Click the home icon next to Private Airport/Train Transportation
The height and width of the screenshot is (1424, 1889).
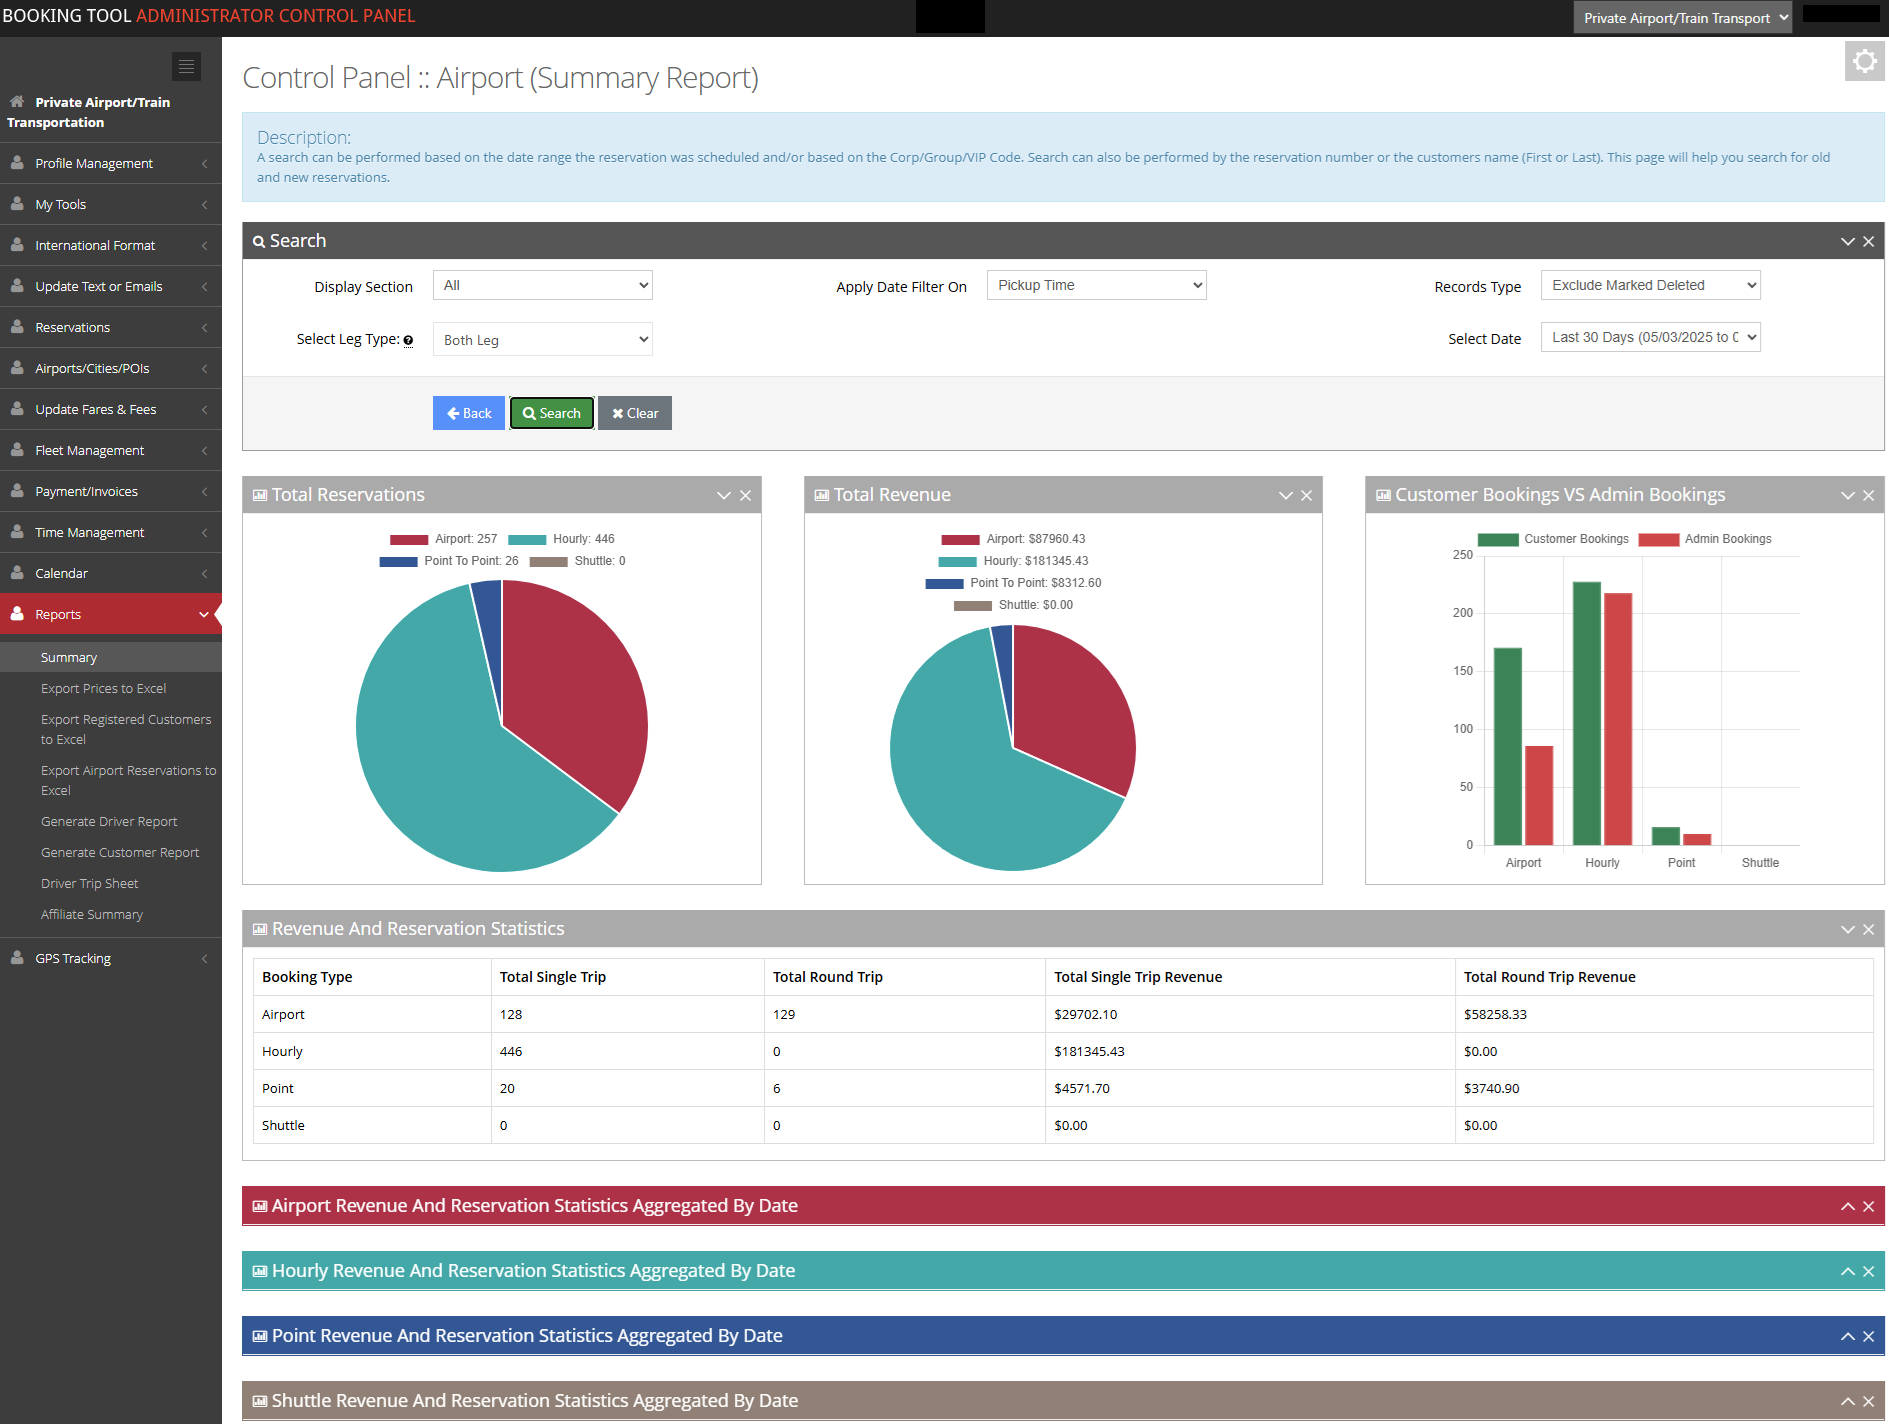[15, 101]
